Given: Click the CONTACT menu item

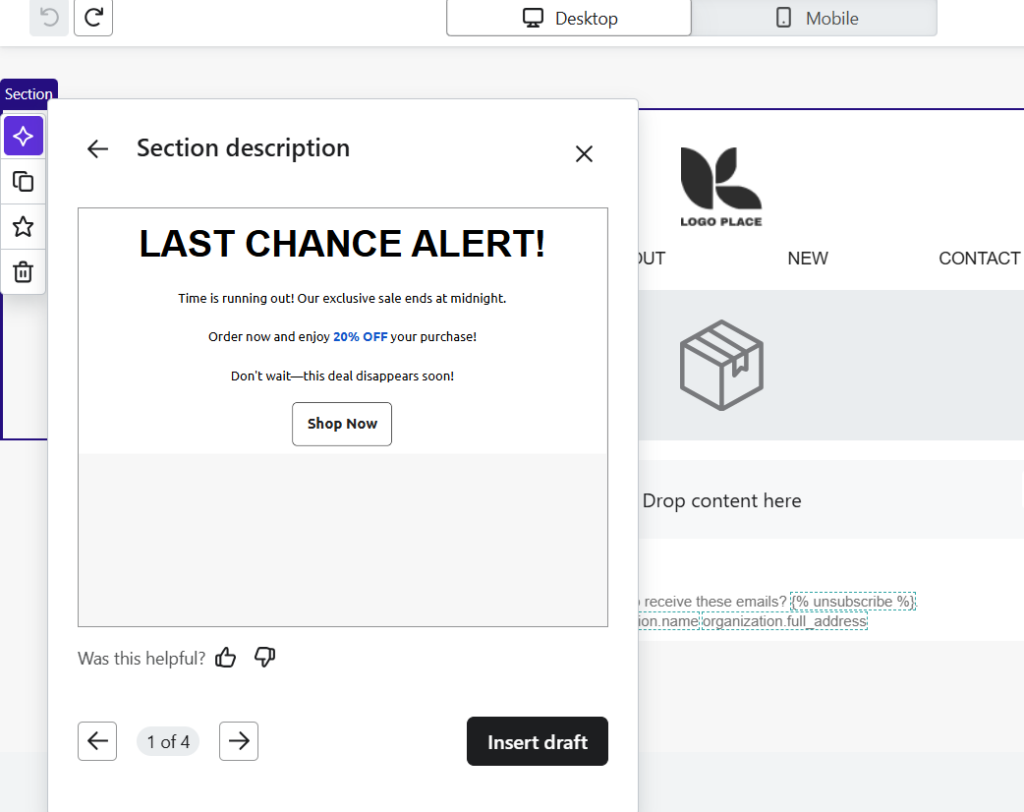Looking at the screenshot, I should pos(979,259).
